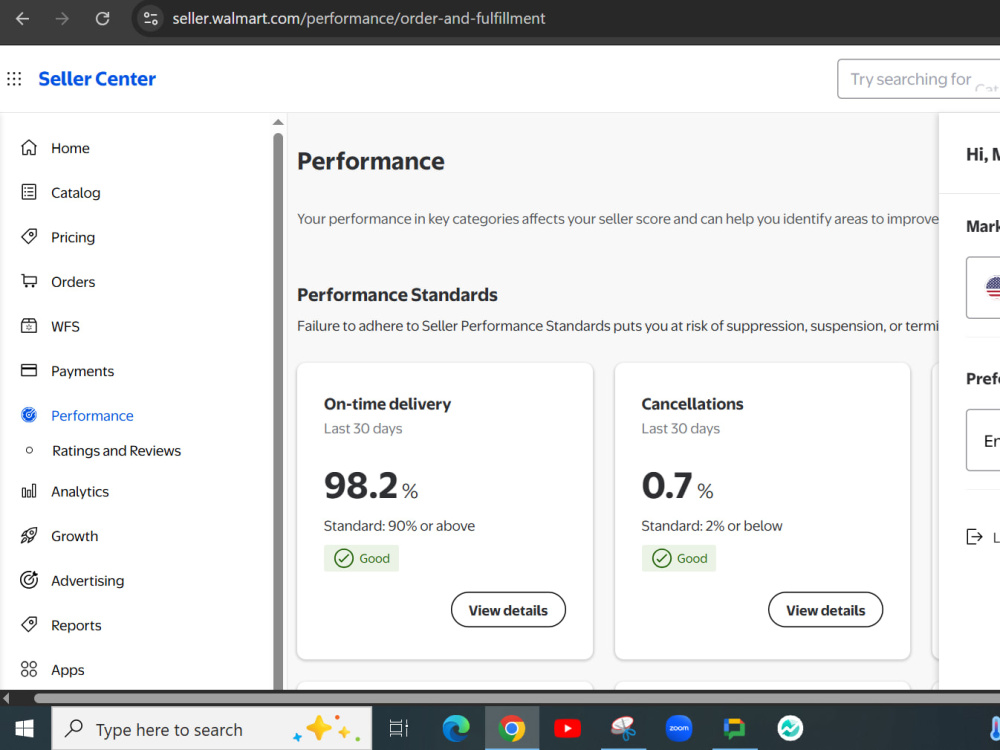Click the browser address bar URL
The width and height of the screenshot is (1000, 750).
358,18
